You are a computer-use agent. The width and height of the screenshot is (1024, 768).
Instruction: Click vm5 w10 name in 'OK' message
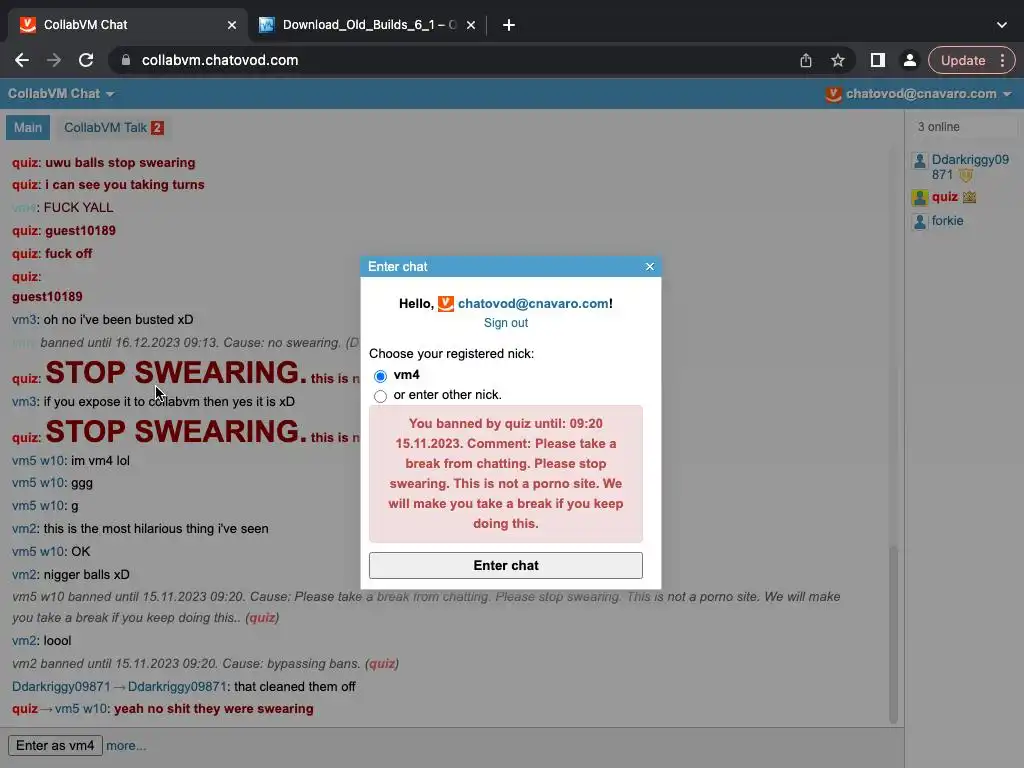pyautogui.click(x=38, y=552)
